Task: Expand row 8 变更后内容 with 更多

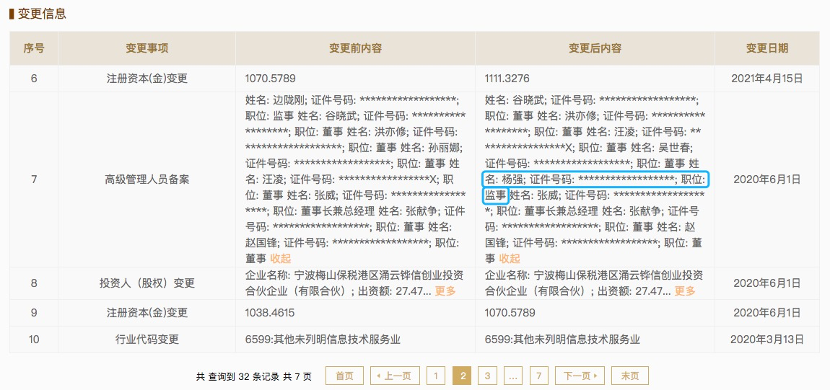Action: [685, 291]
